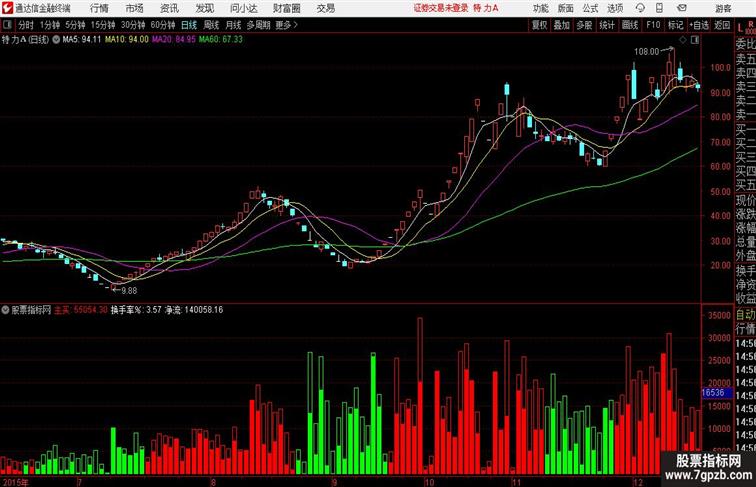Viewport: 756px width, 487px height.
Task: Switch to 月线 period tab
Action: tap(233, 25)
